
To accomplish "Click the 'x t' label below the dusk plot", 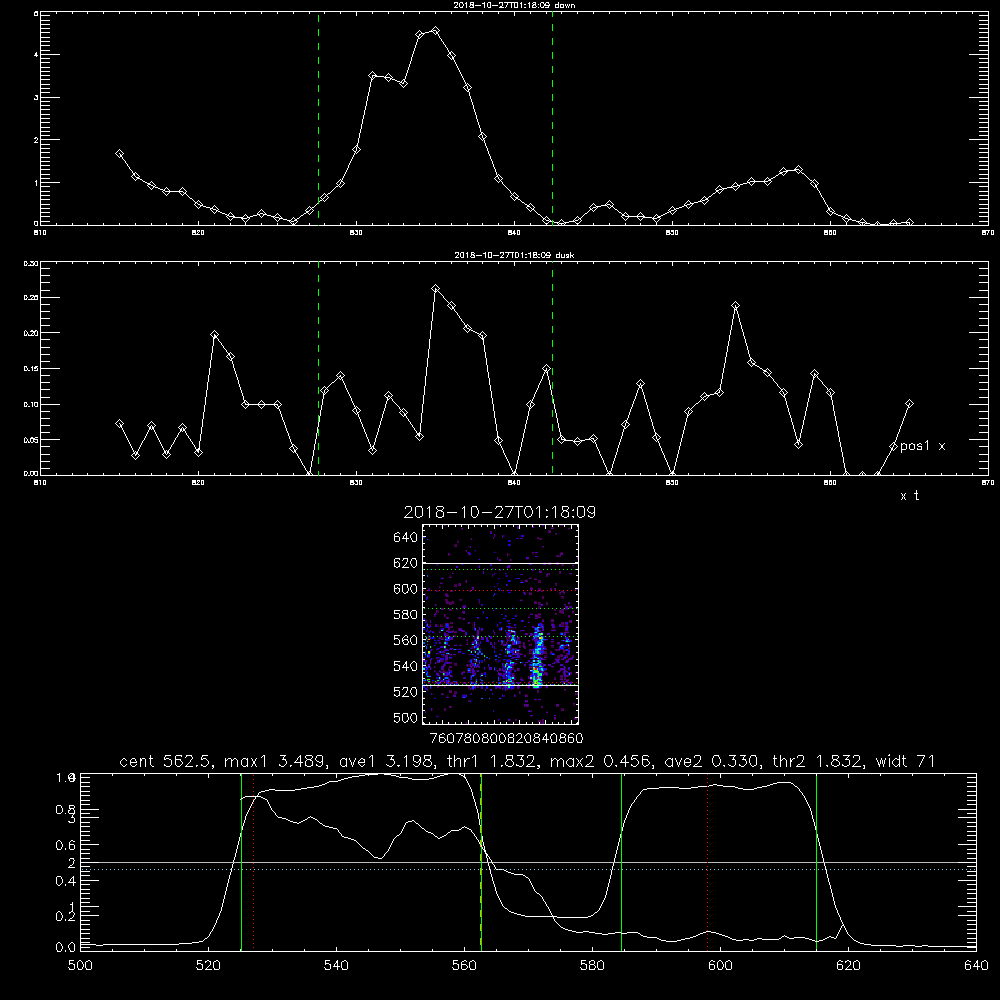I will coord(909,496).
